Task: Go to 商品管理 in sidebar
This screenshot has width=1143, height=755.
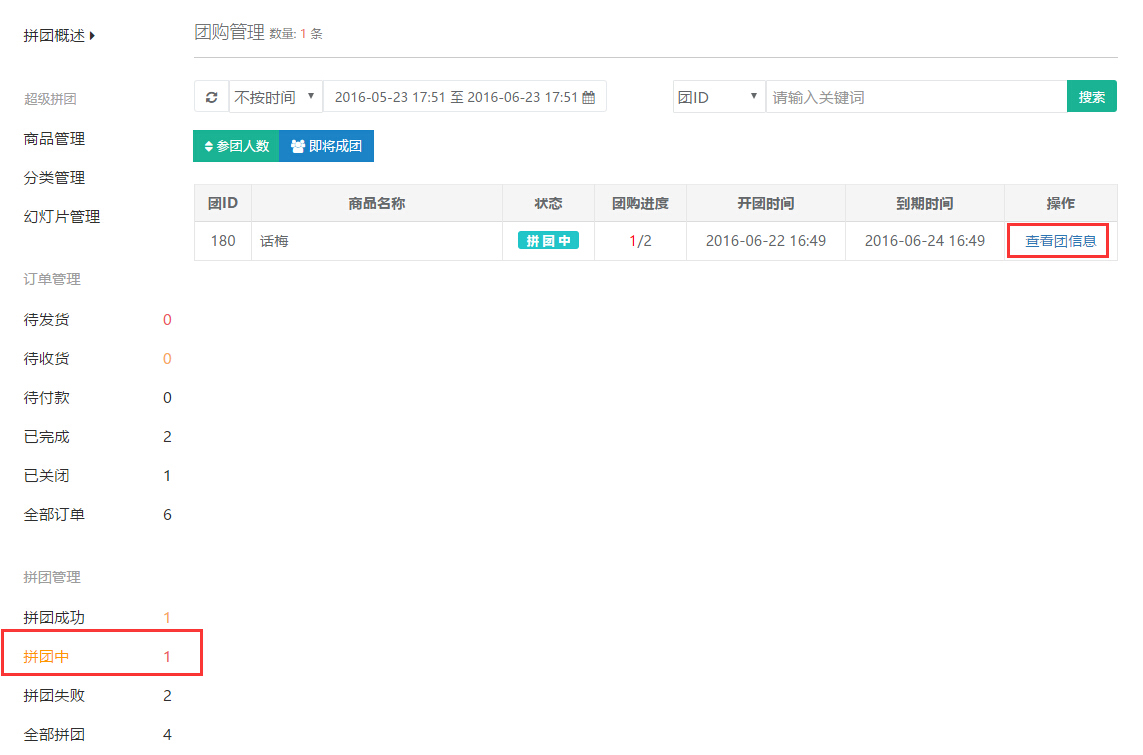Action: point(54,139)
